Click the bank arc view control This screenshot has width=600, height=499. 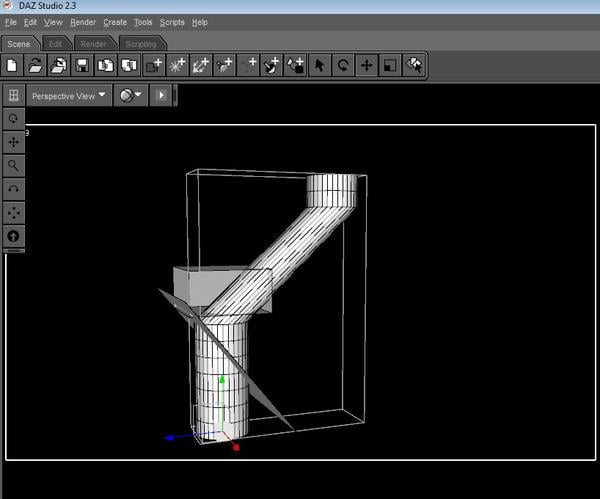pyautogui.click(x=14, y=189)
